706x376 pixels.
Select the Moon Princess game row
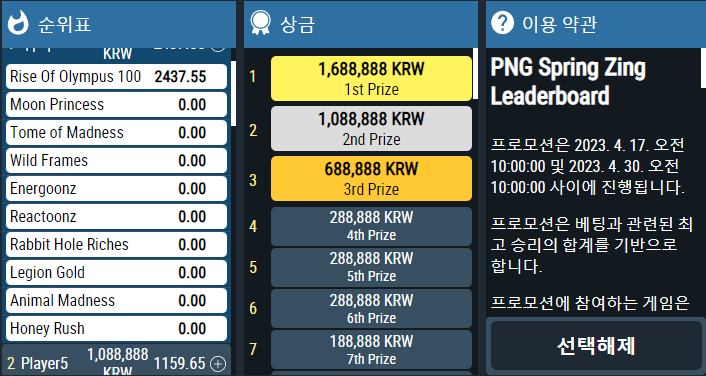(x=116, y=104)
